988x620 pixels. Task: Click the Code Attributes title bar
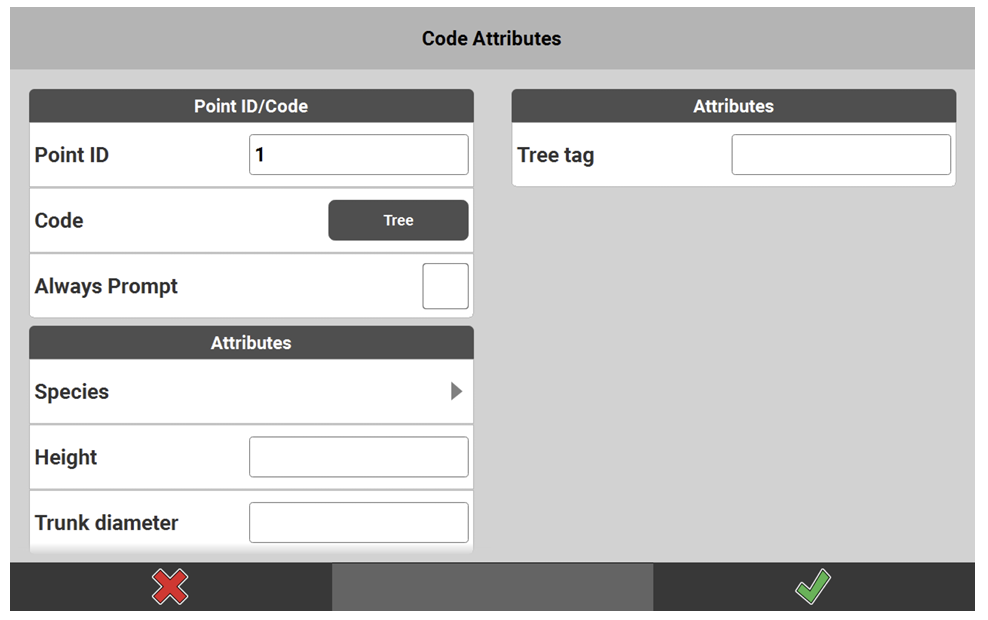click(492, 39)
